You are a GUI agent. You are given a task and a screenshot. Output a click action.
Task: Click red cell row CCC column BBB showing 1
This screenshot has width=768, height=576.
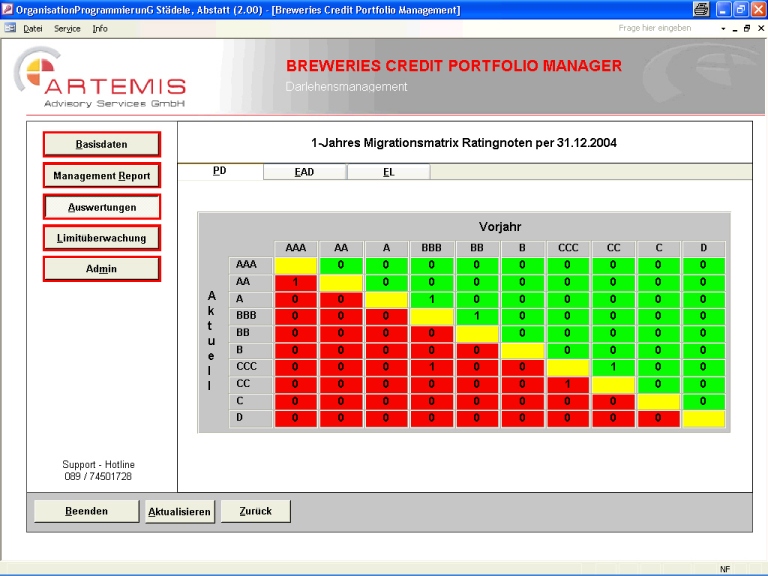pyautogui.click(x=432, y=367)
